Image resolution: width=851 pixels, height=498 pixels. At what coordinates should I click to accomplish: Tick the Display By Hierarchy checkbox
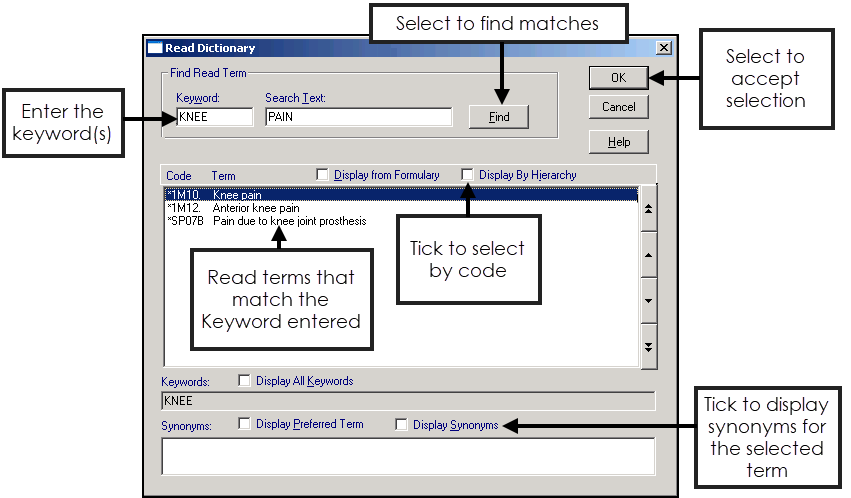click(x=467, y=175)
